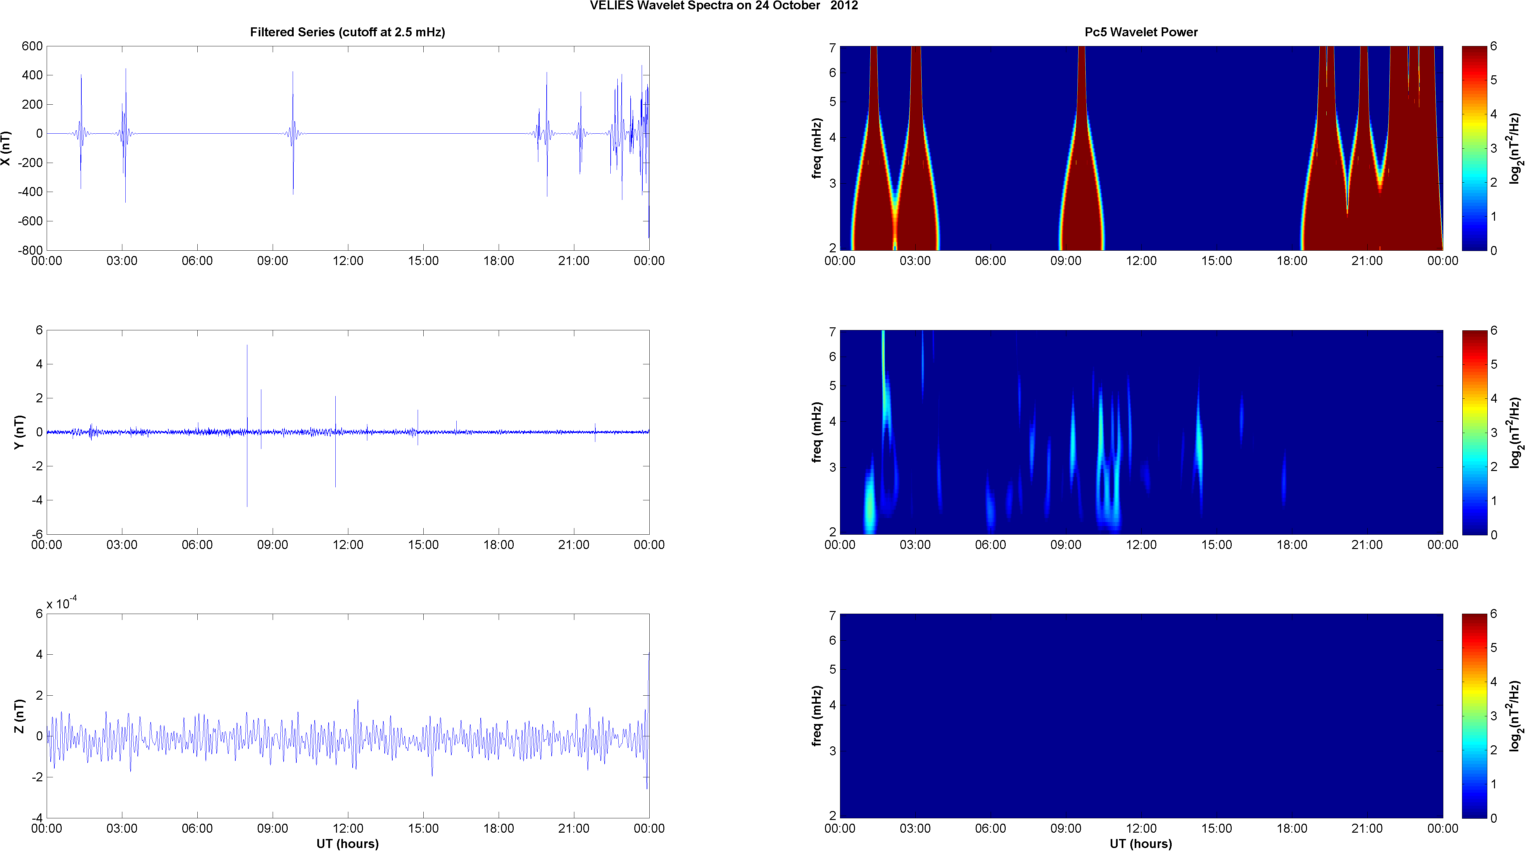The image size is (1525, 851).
Task: Click the X component filtered time series plot
Action: (347, 148)
